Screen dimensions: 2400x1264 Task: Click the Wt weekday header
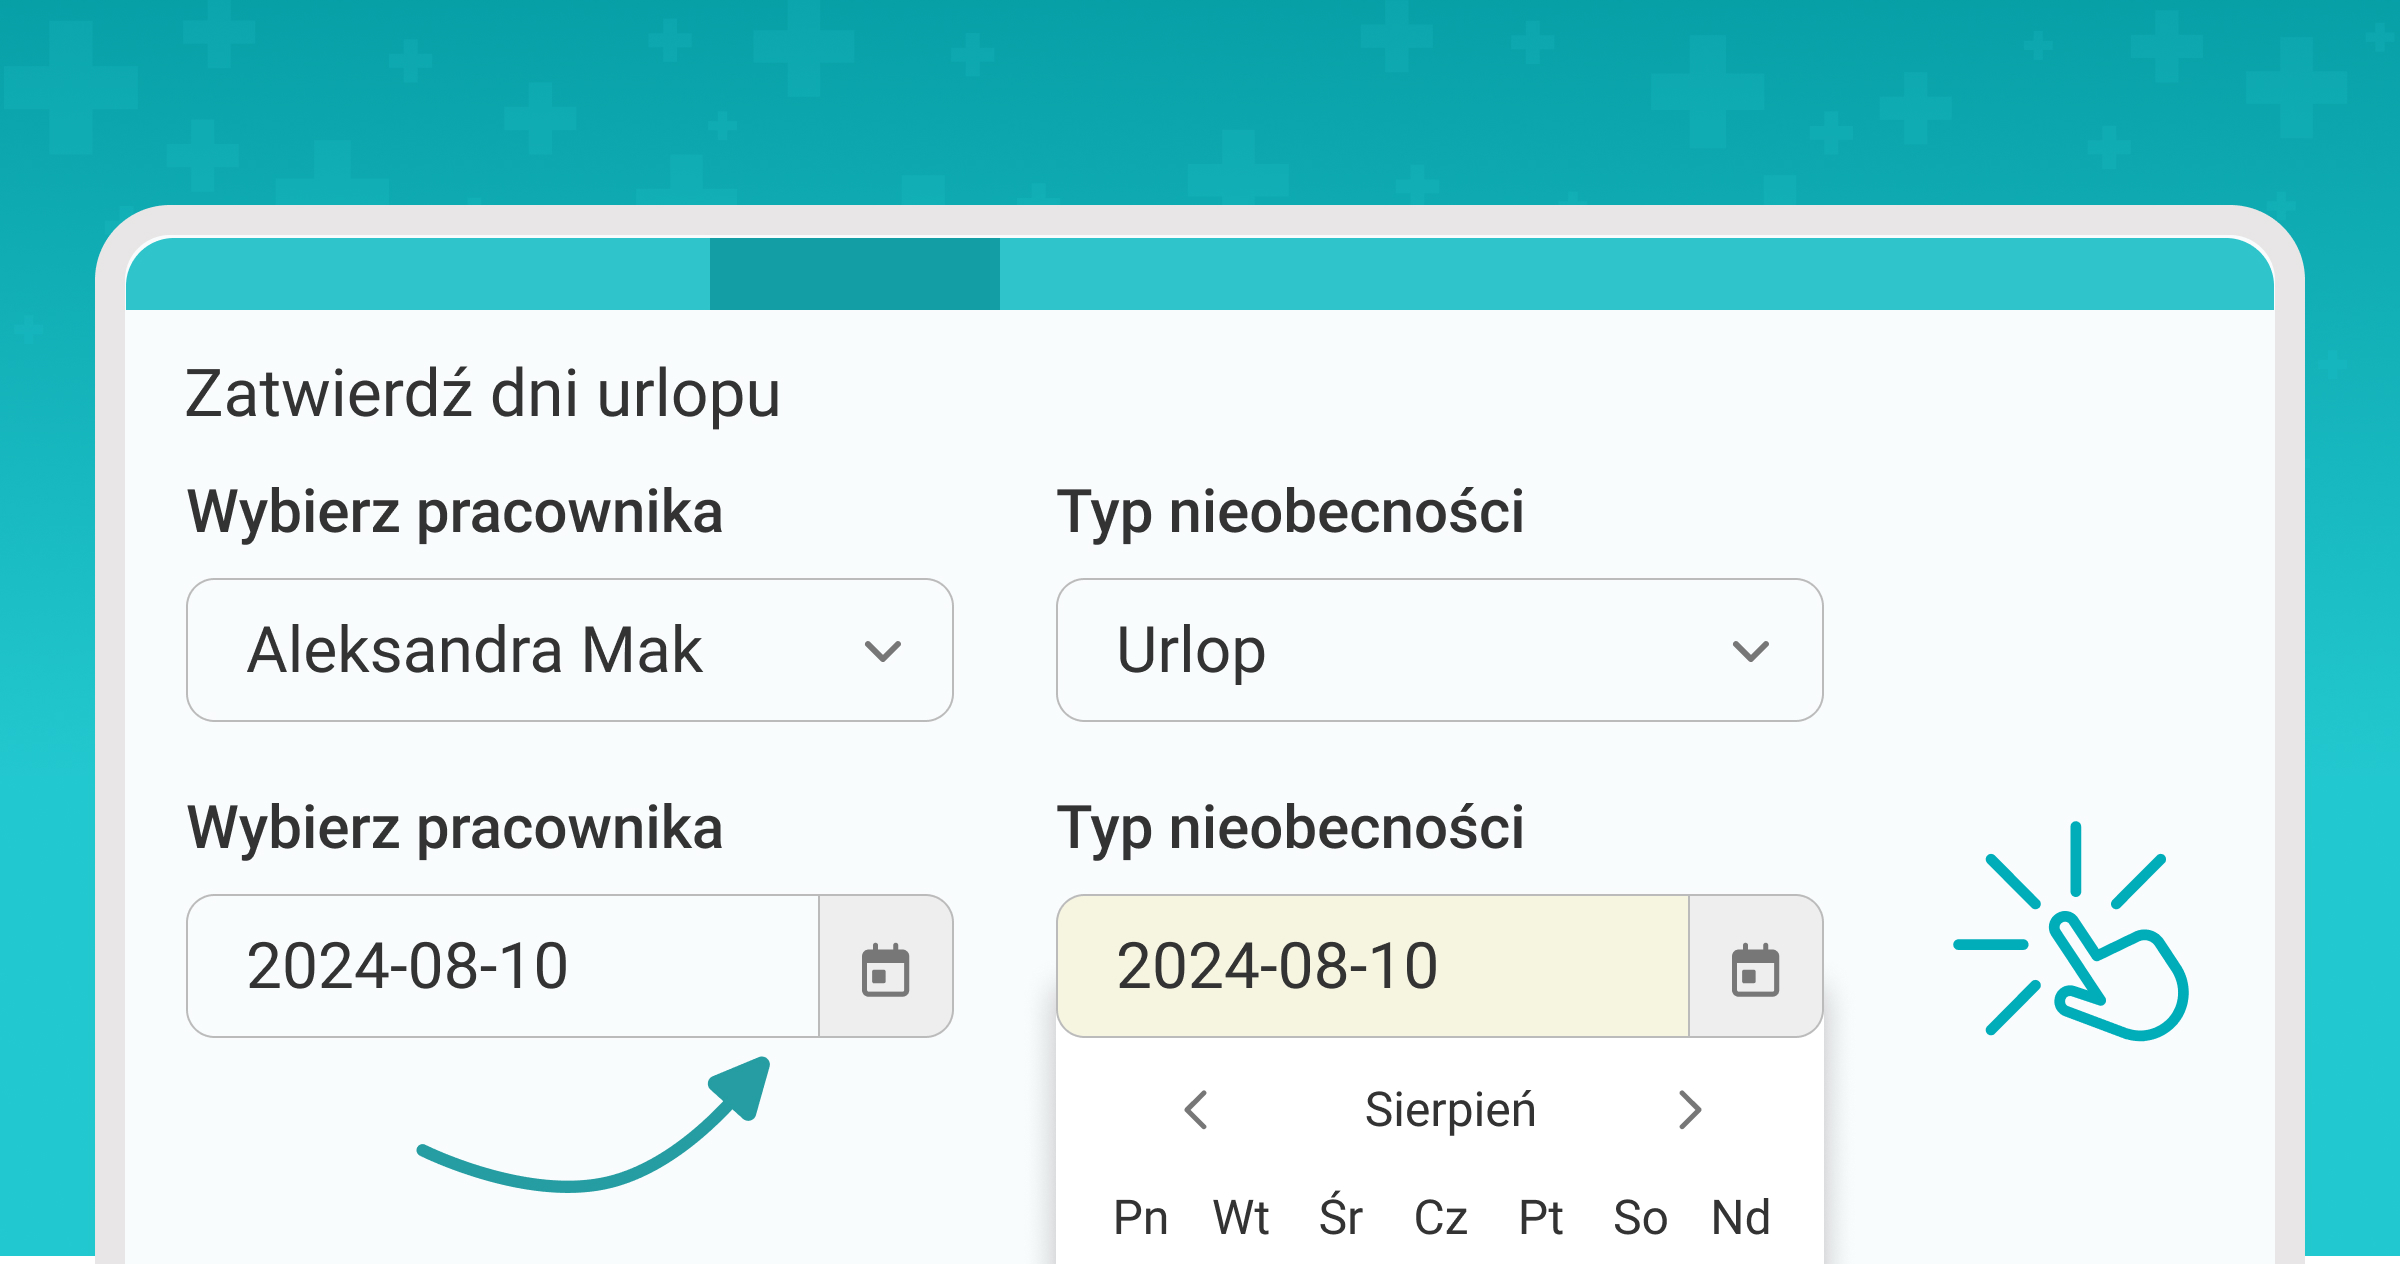pyautogui.click(x=1241, y=1218)
